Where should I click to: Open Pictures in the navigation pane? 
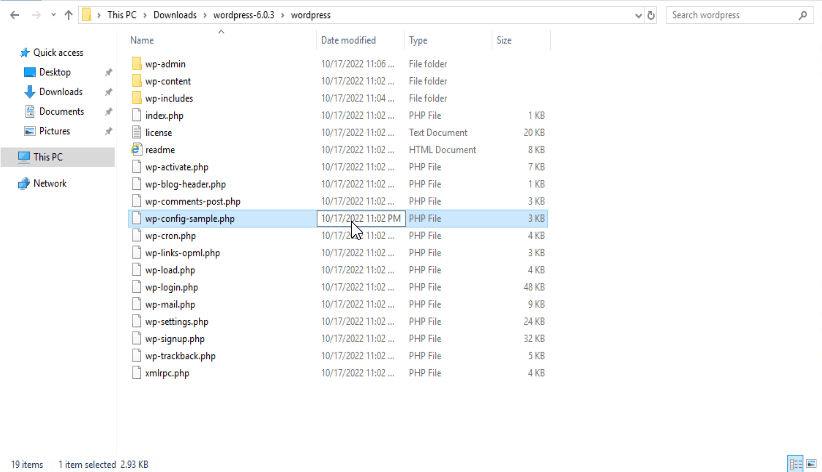[55, 131]
